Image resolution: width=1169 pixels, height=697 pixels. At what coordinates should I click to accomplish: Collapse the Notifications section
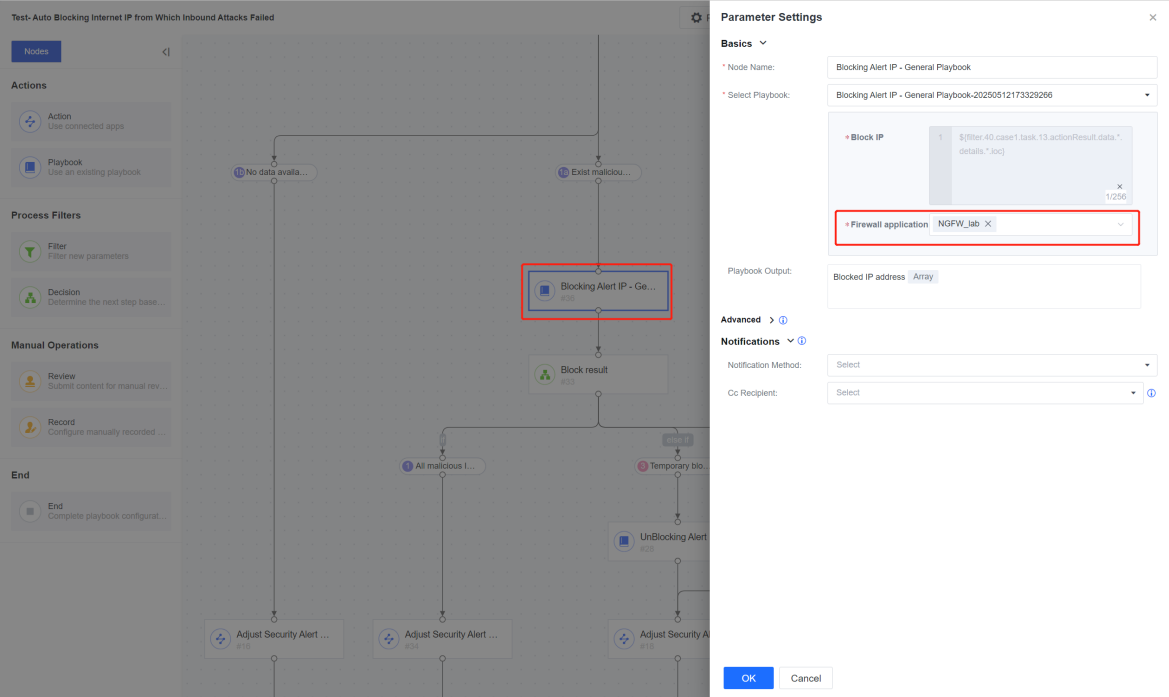(790, 341)
